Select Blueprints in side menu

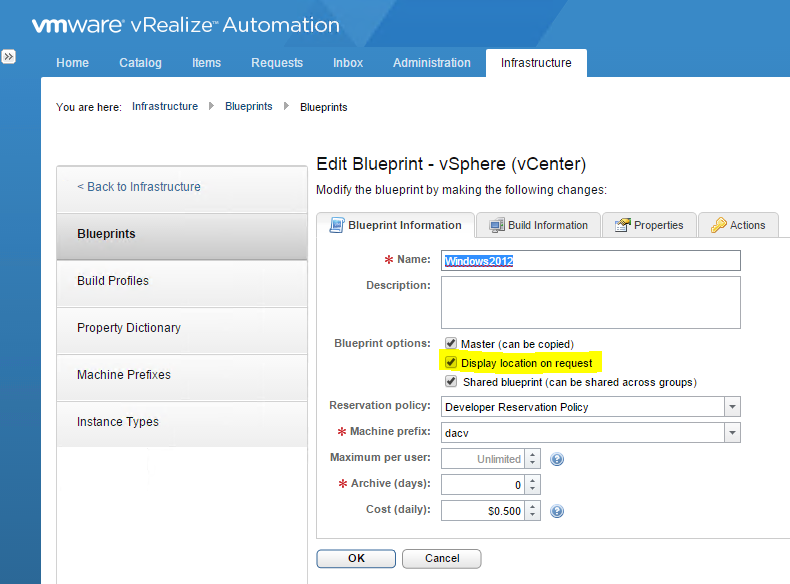tap(182, 236)
